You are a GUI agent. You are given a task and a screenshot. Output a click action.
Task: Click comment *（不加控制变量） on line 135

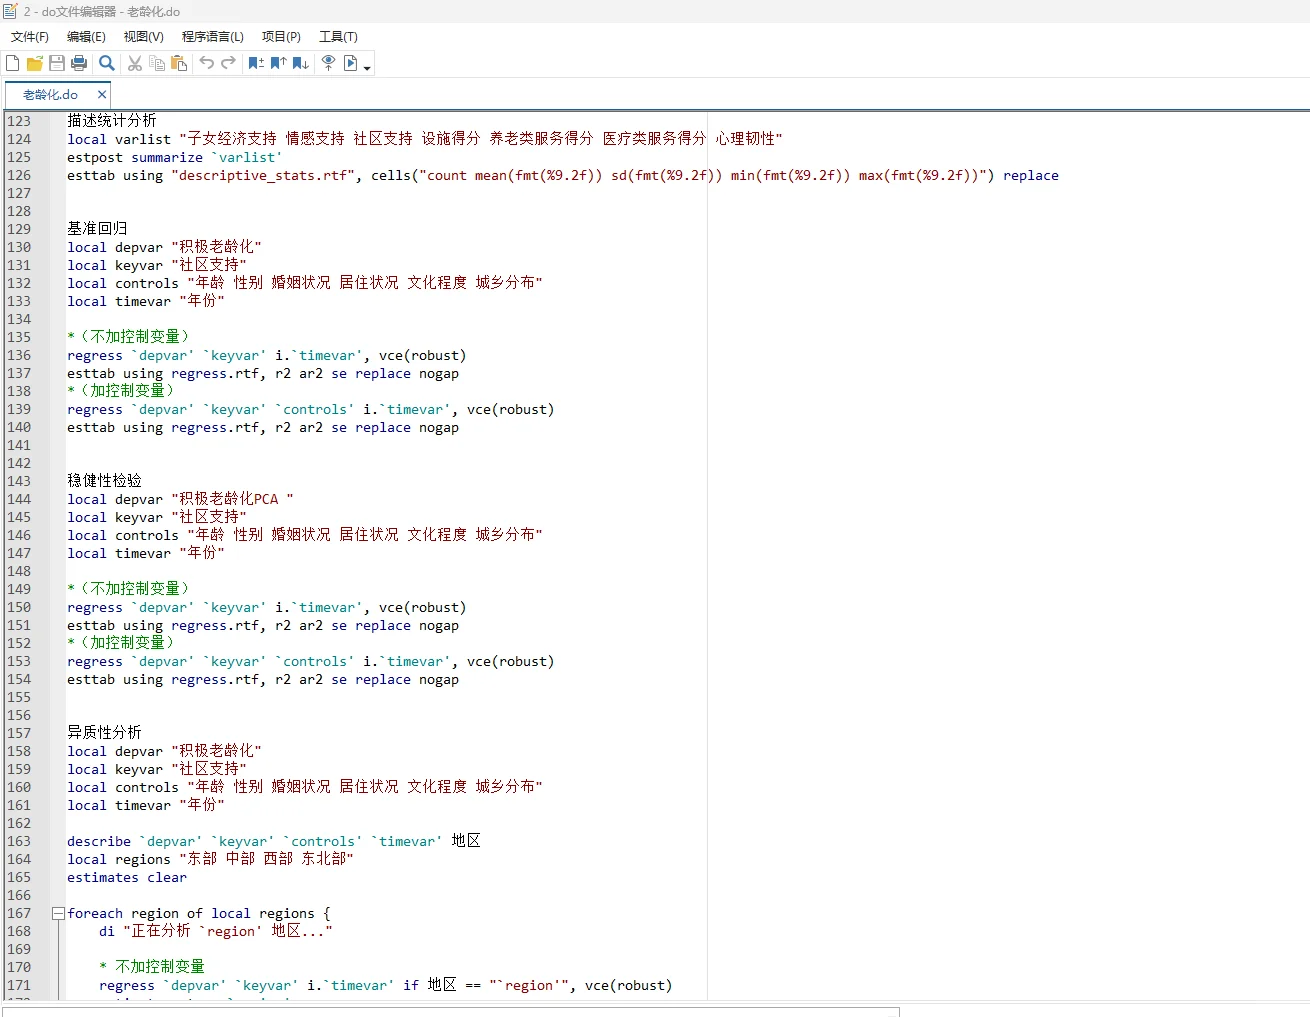[x=128, y=337]
